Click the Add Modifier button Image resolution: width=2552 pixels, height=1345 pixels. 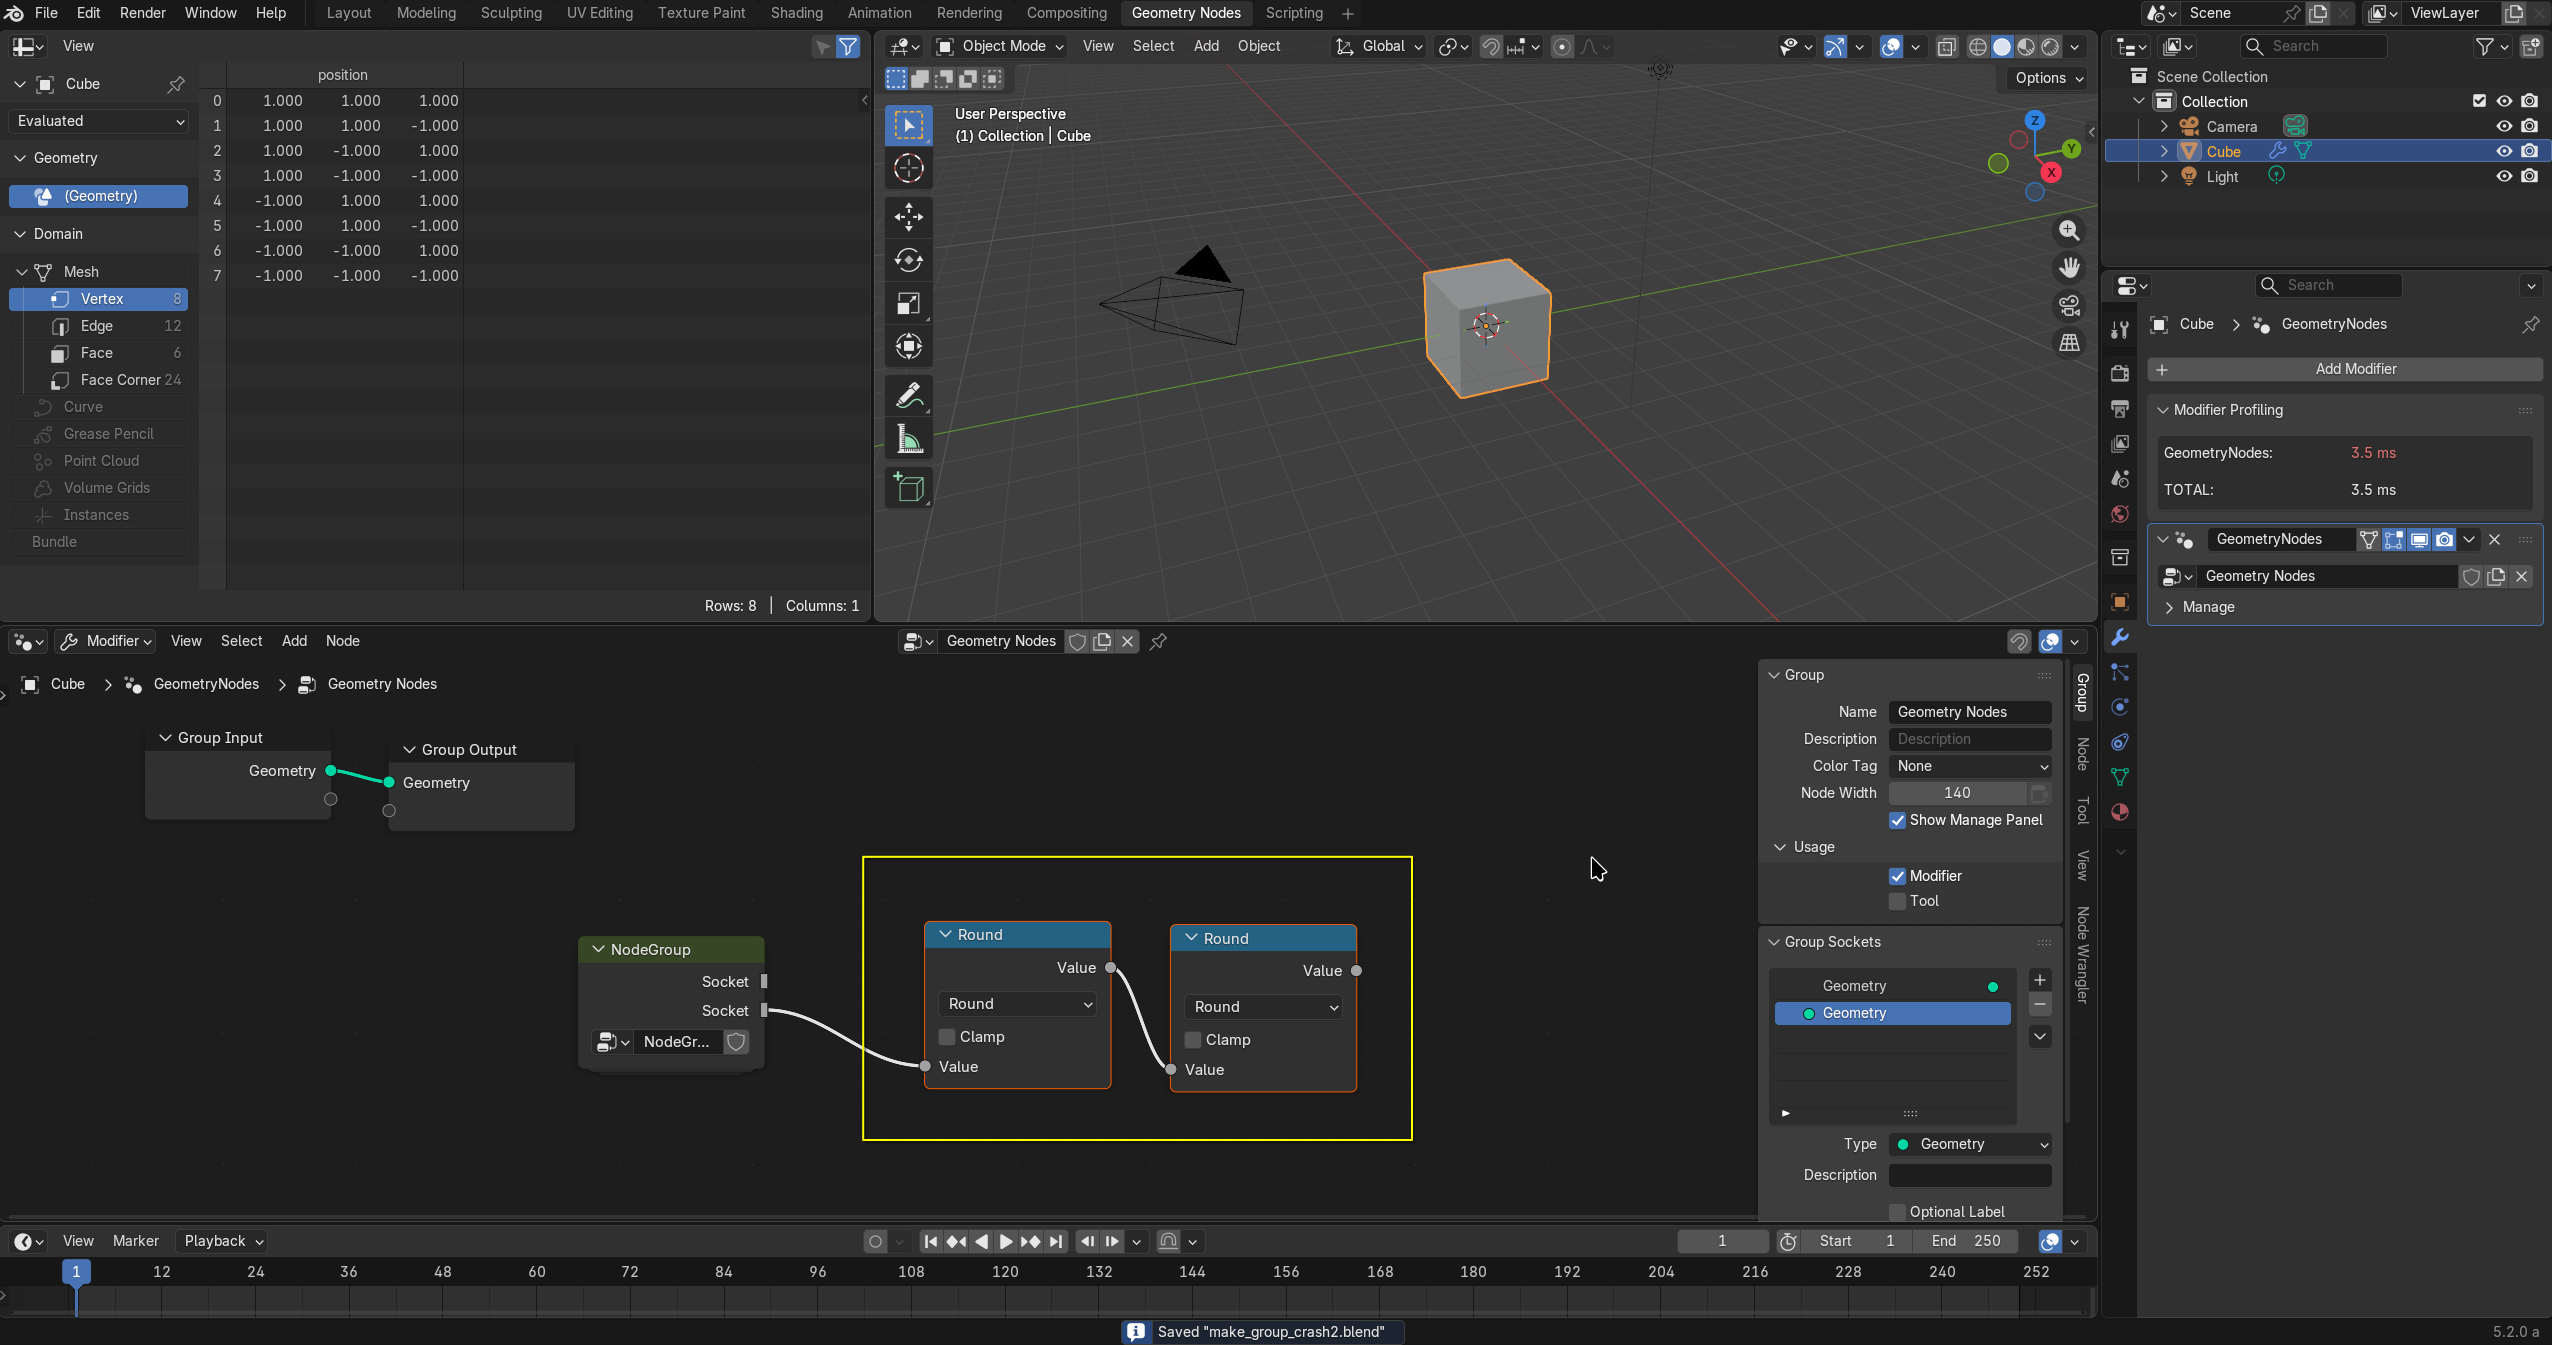click(x=2344, y=369)
